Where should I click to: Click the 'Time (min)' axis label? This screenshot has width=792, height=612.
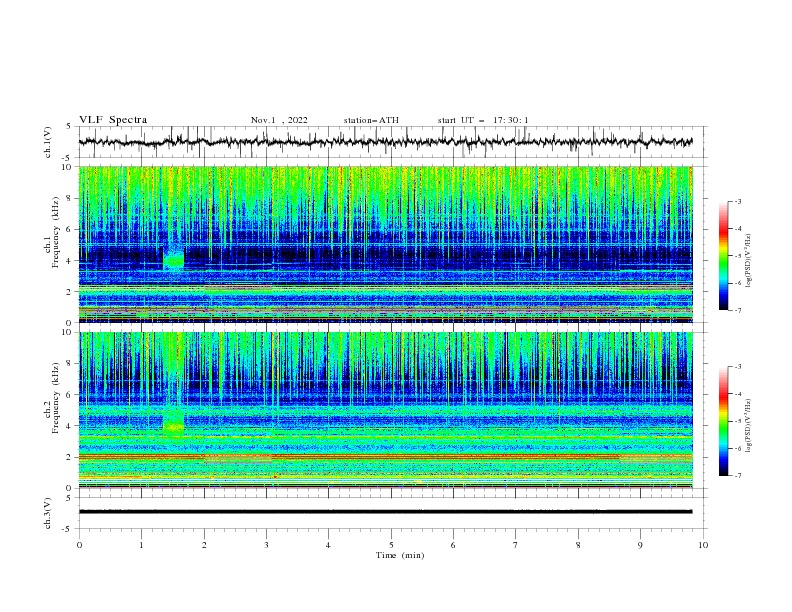pyautogui.click(x=400, y=555)
